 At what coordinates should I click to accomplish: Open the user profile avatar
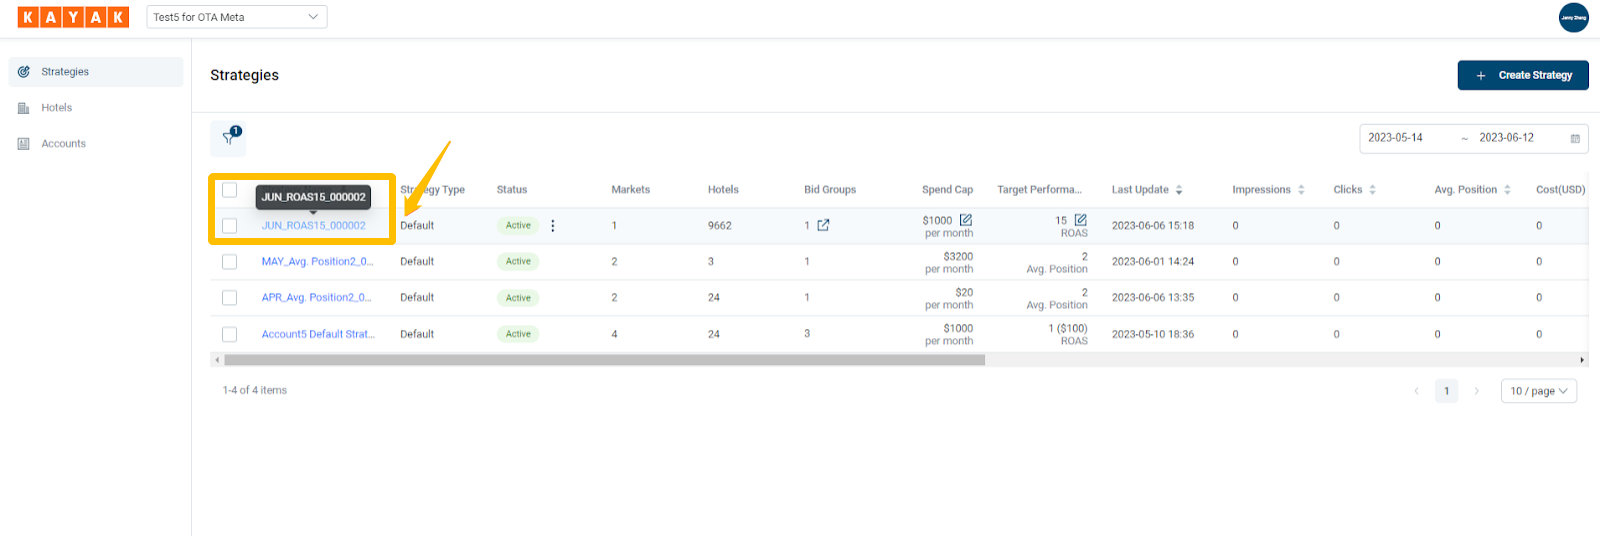(x=1573, y=17)
